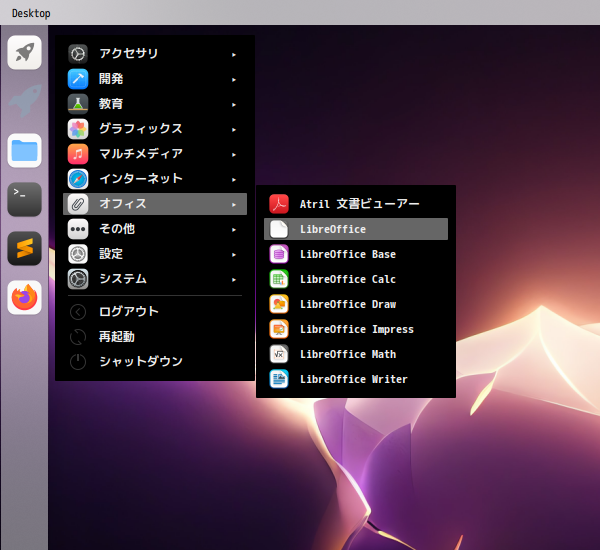Image resolution: width=600 pixels, height=550 pixels.
Task: Click the 開発 hammer icon
Action: [78, 79]
